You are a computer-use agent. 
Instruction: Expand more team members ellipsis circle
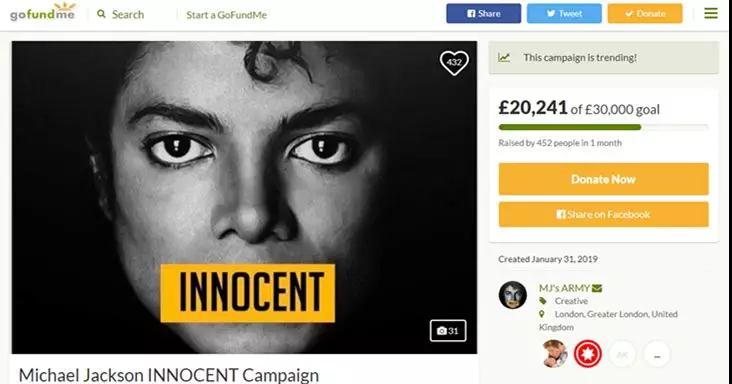coord(657,356)
